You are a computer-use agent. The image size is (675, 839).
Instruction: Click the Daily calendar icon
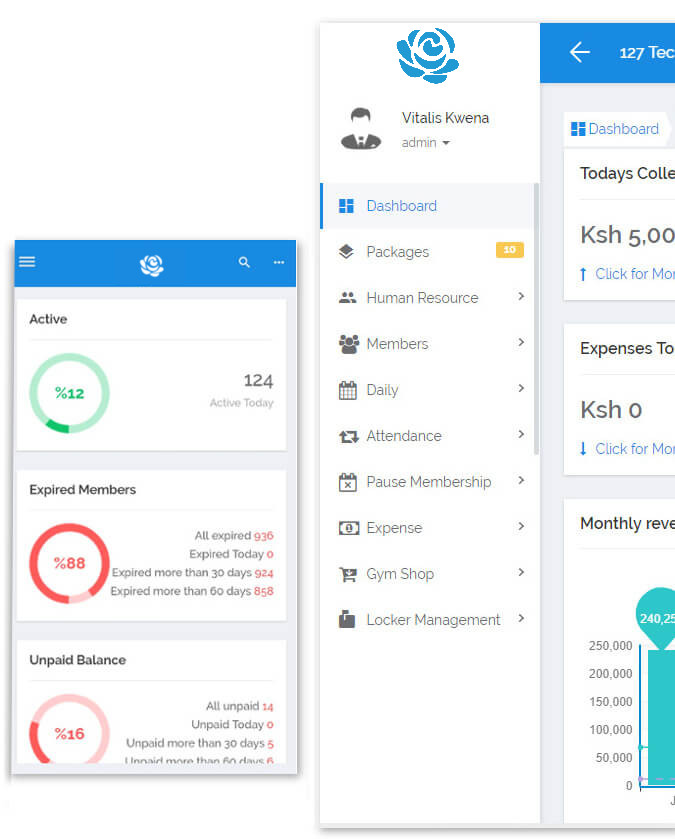click(x=348, y=390)
